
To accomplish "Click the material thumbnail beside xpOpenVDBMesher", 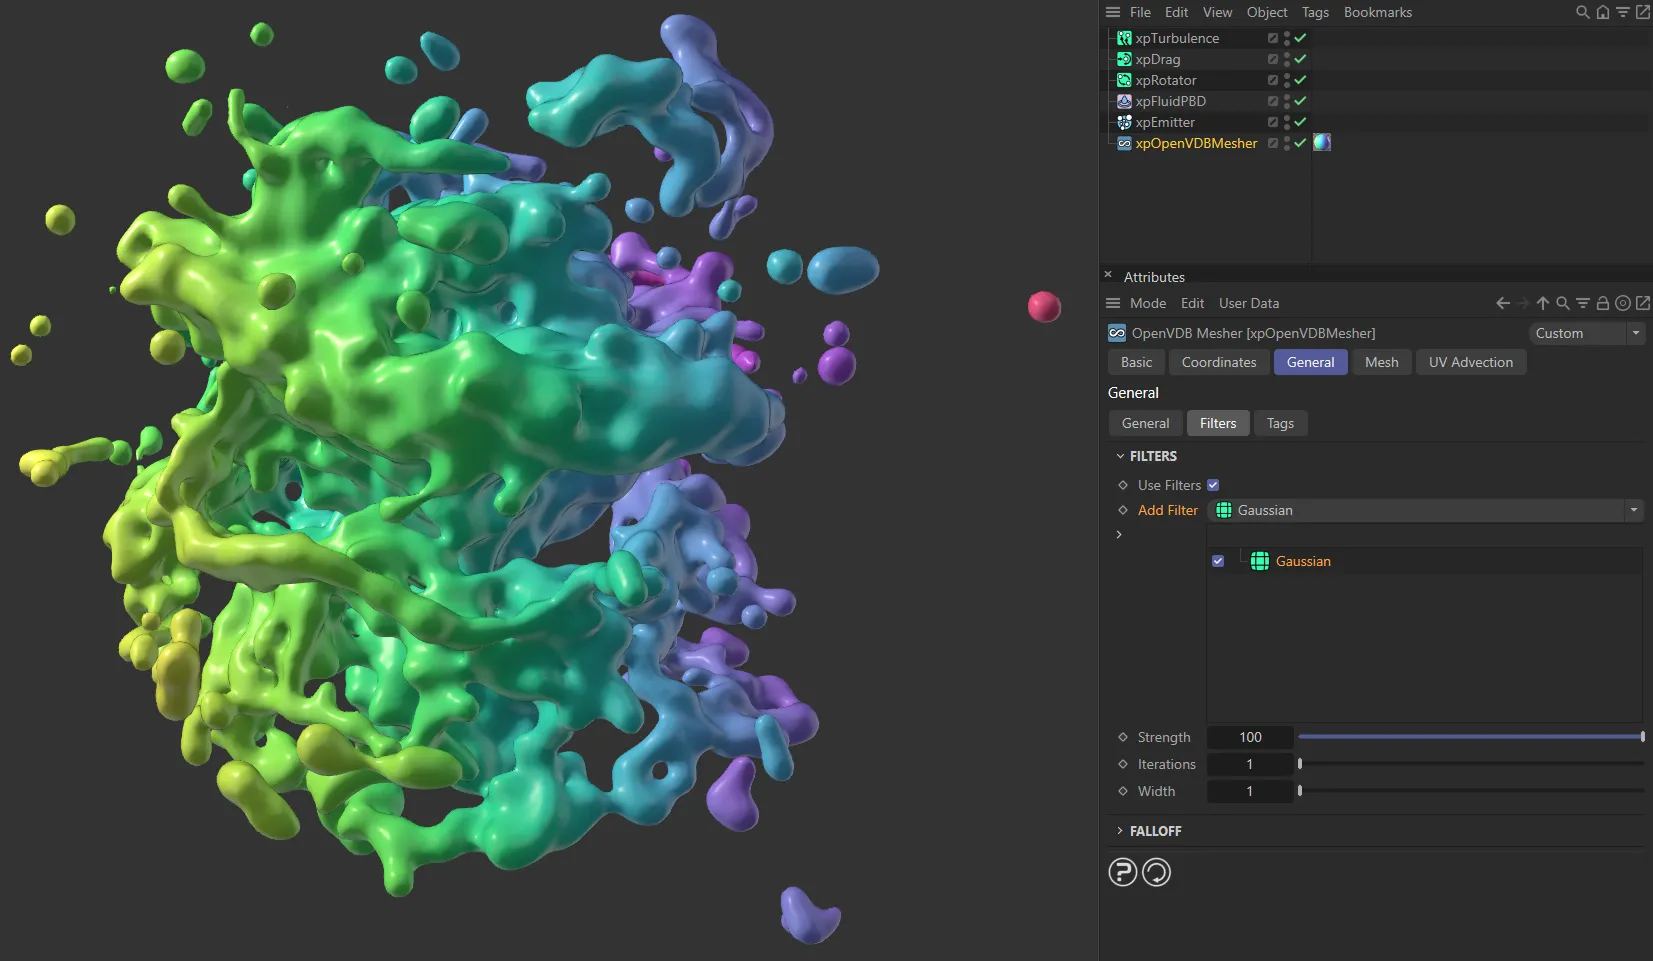I will 1321,142.
